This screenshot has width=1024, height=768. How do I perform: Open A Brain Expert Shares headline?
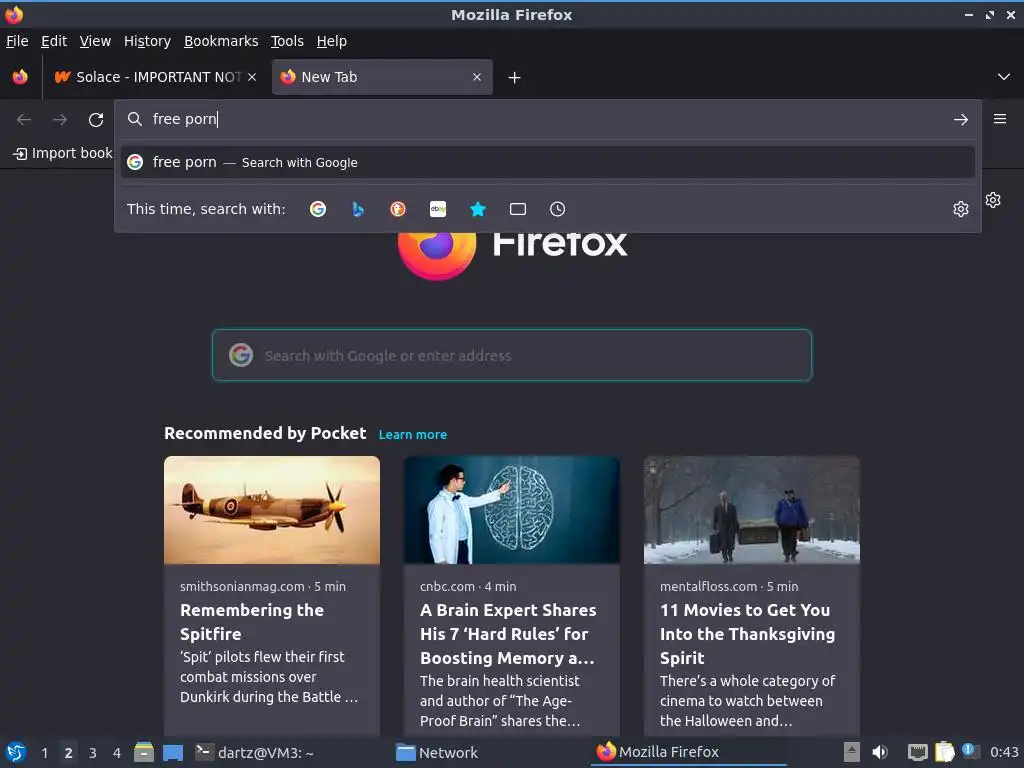point(508,633)
